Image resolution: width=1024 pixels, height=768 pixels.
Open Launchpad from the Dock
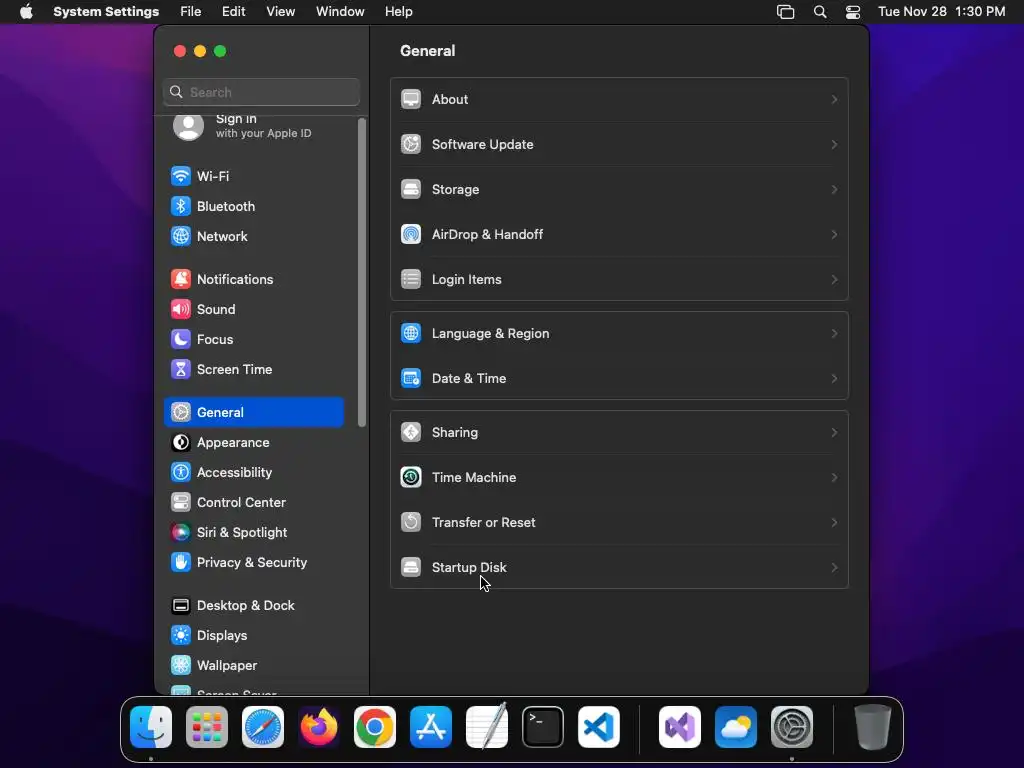(x=207, y=727)
